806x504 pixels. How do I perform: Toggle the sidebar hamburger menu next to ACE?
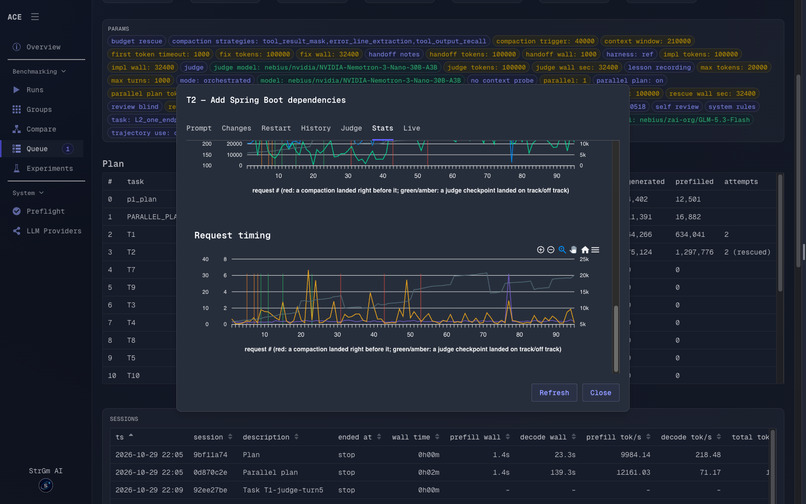35,17
